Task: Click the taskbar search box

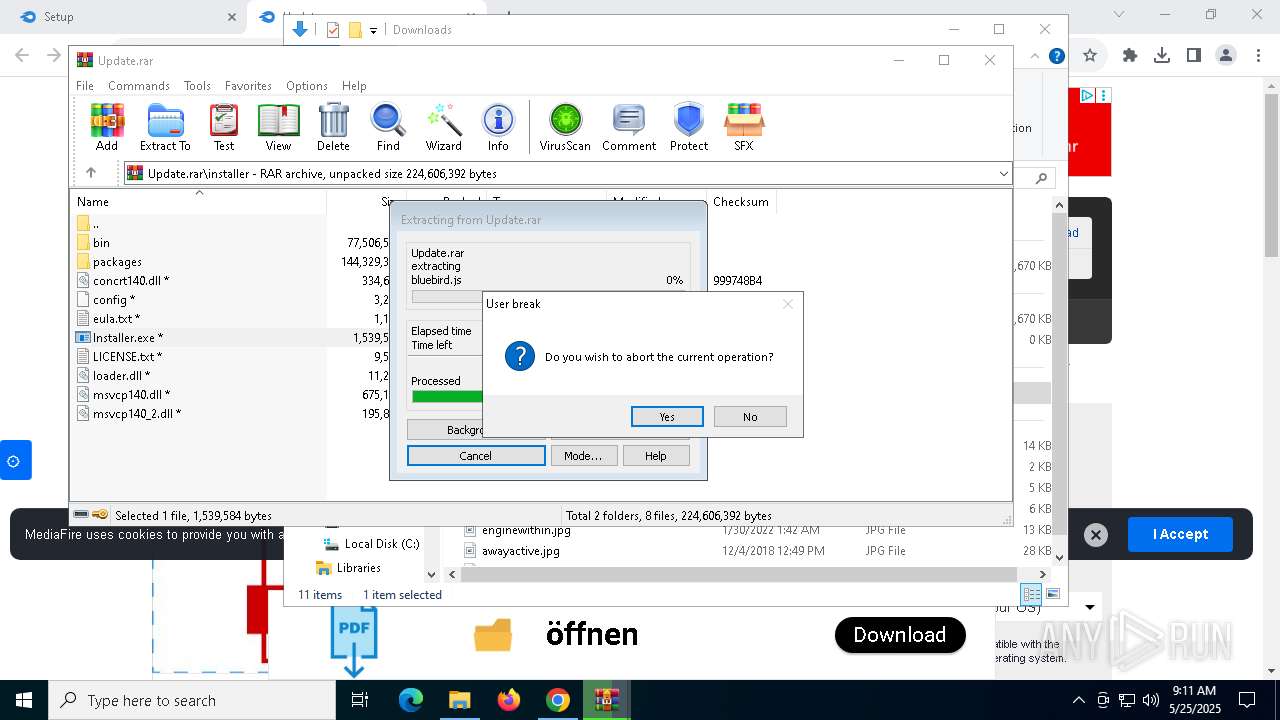Action: point(191,700)
